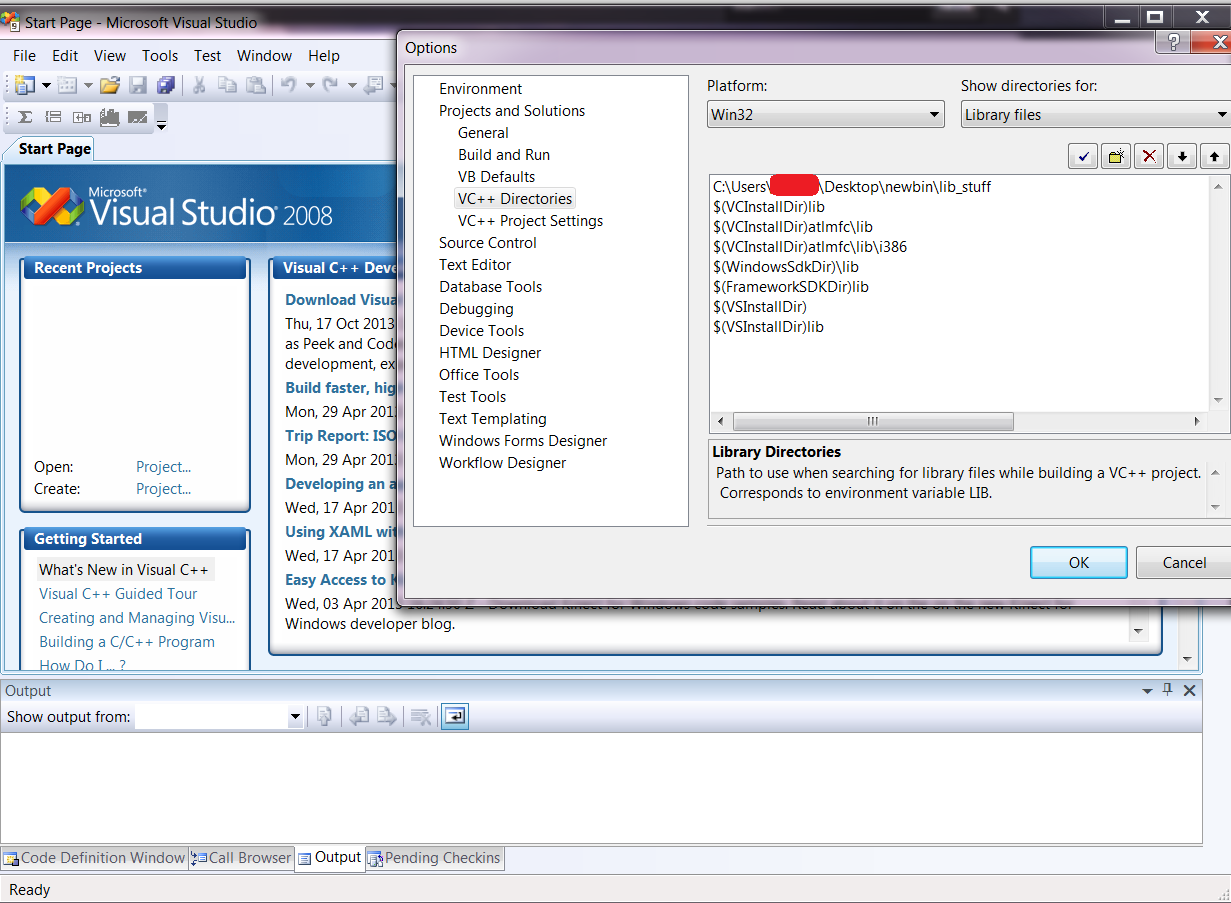Open the File menu
The image size is (1231, 903).
tap(24, 56)
